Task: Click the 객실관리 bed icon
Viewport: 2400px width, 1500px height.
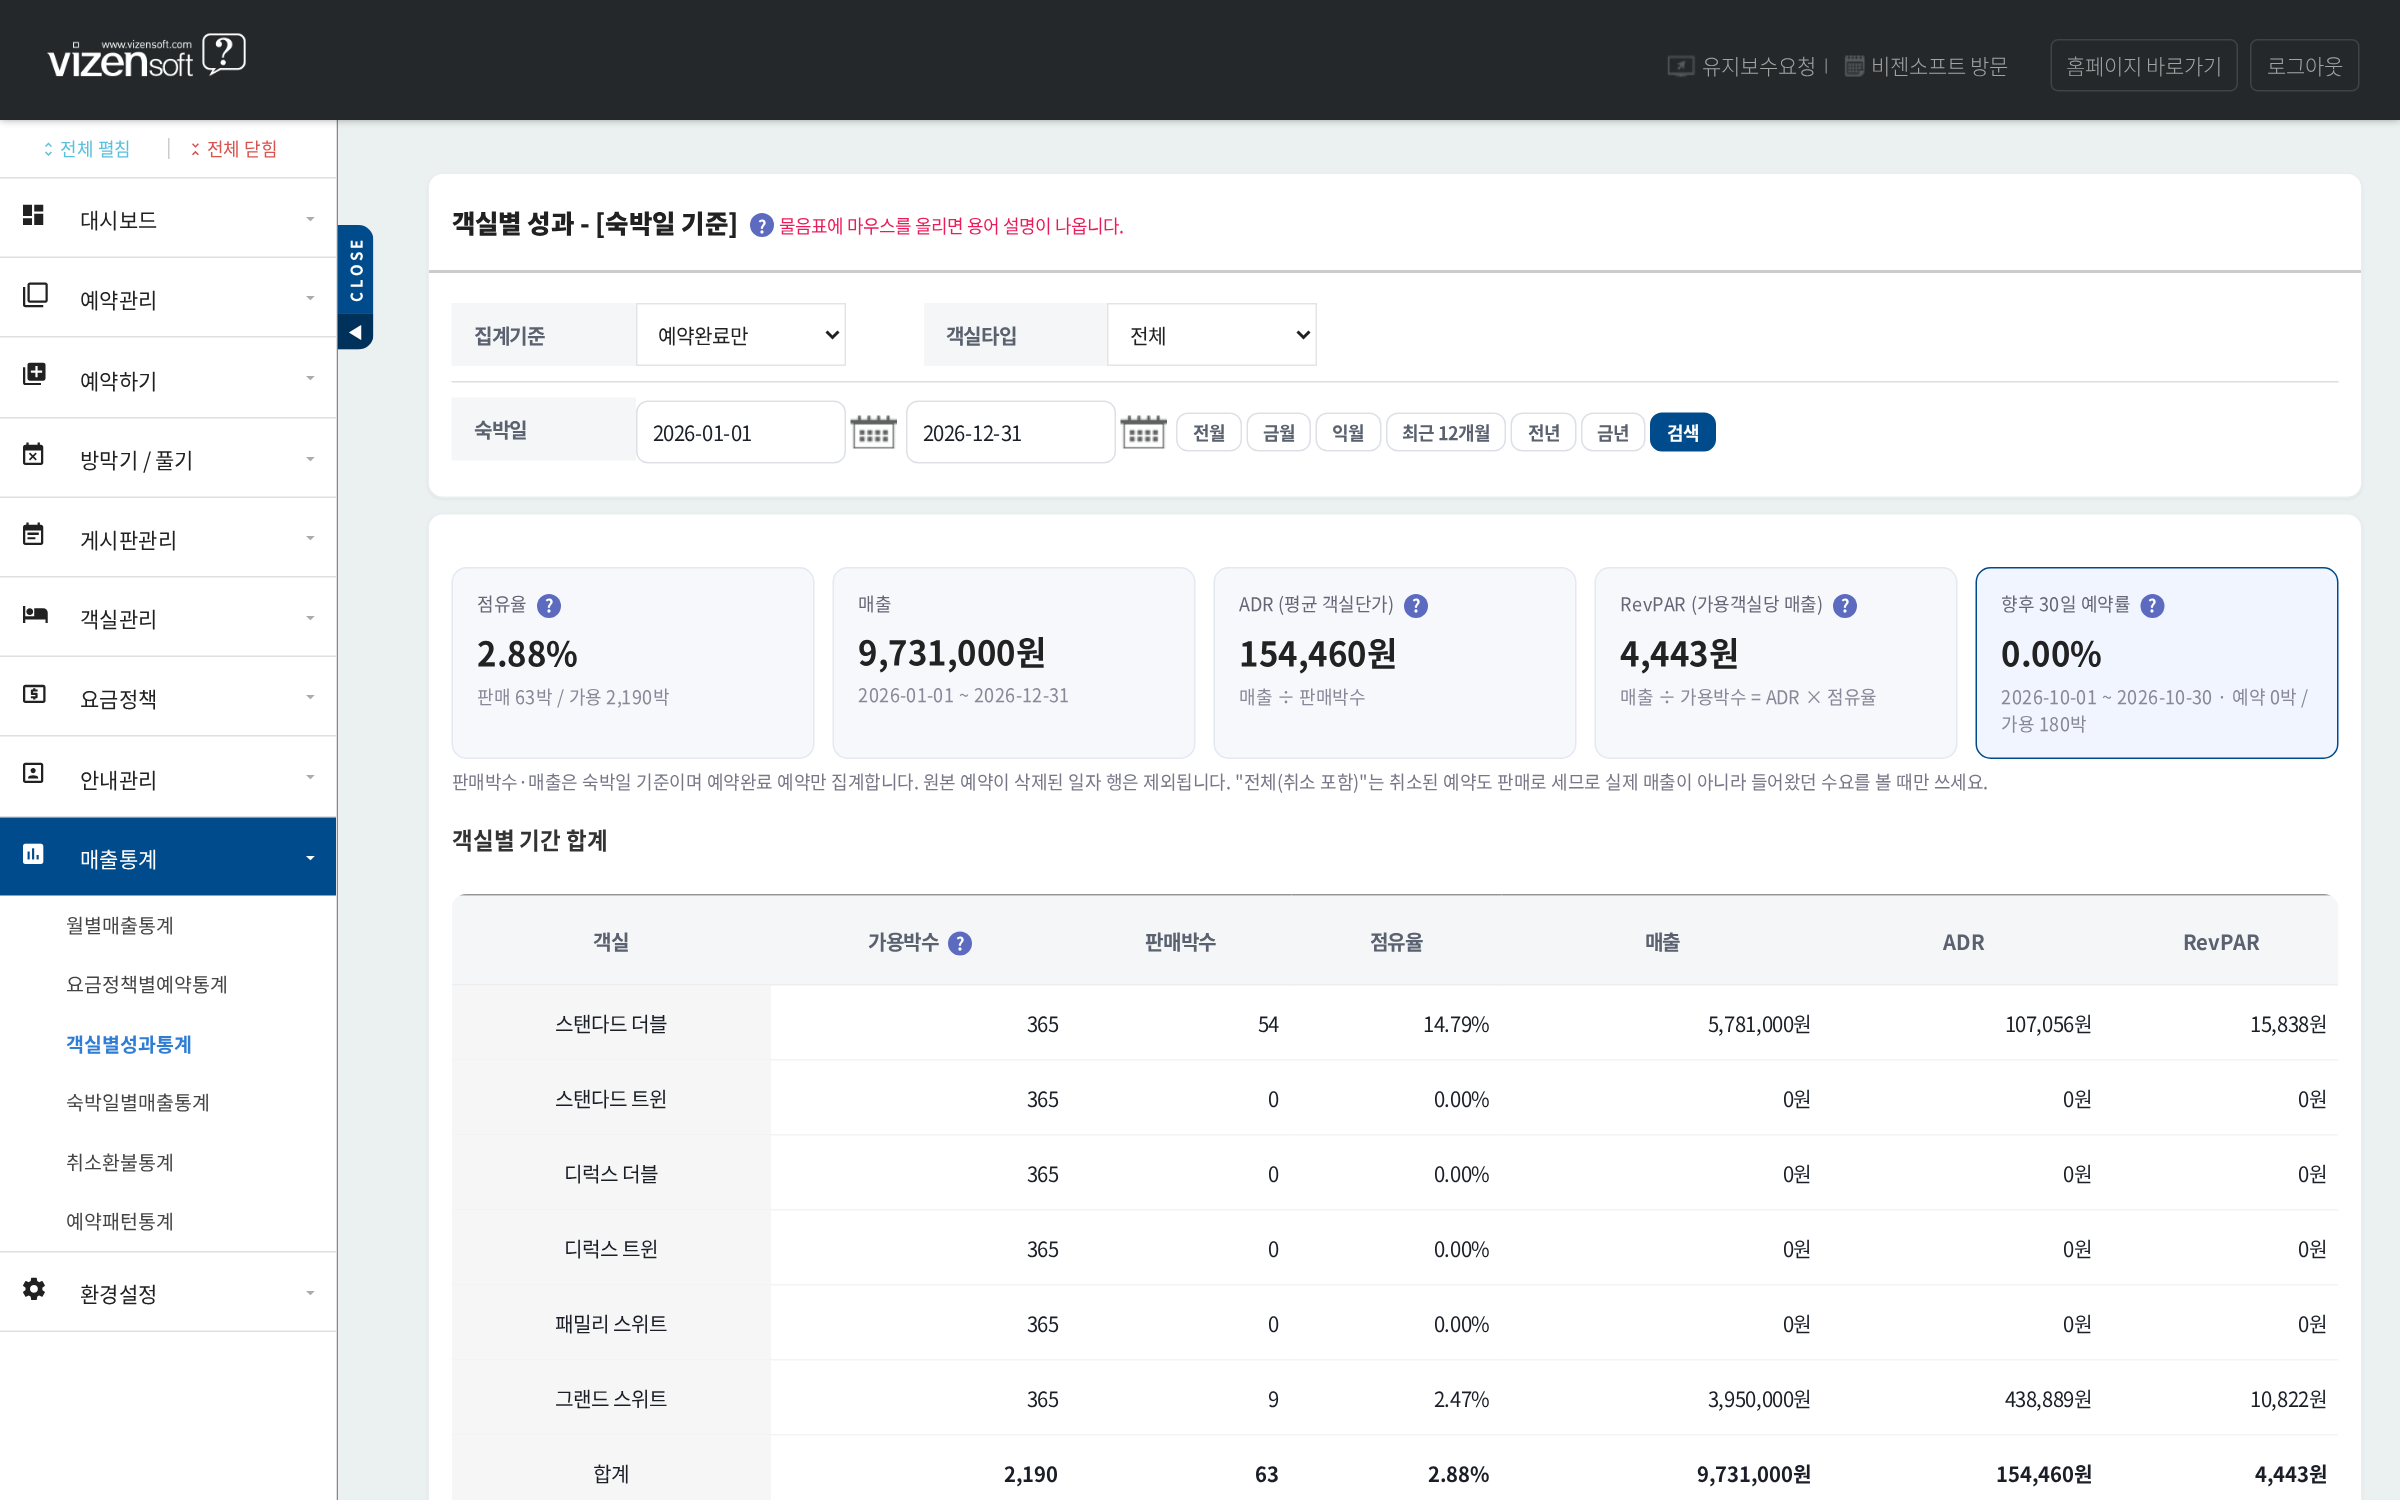Action: tap(35, 614)
